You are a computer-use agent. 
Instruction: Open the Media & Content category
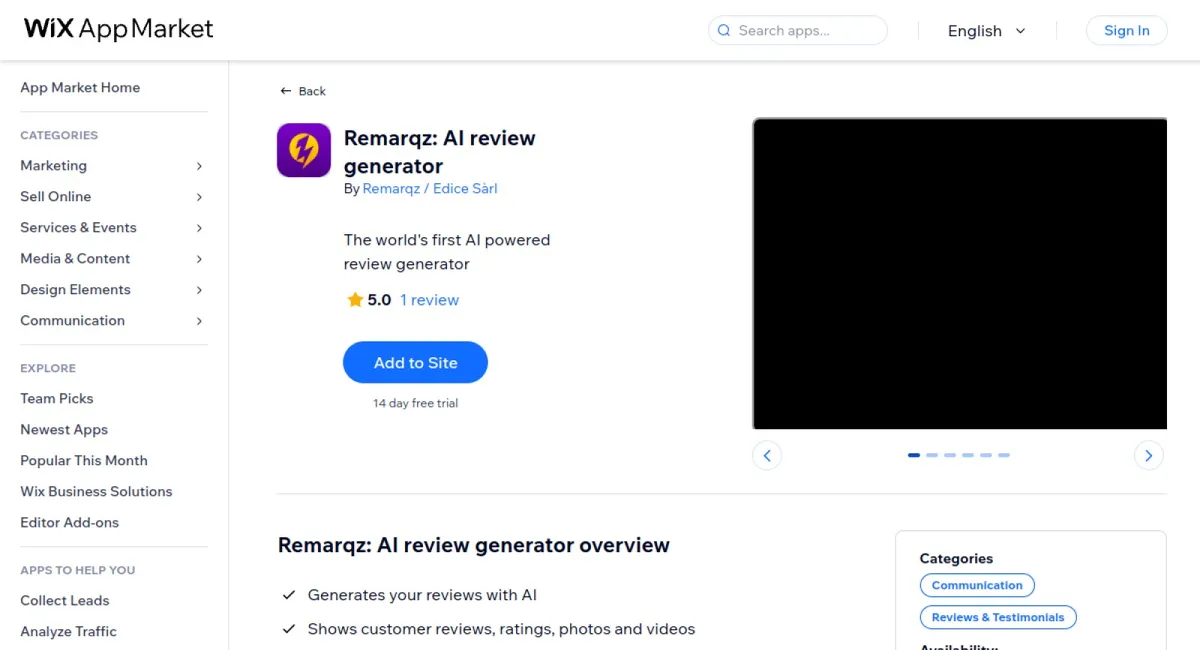75,258
